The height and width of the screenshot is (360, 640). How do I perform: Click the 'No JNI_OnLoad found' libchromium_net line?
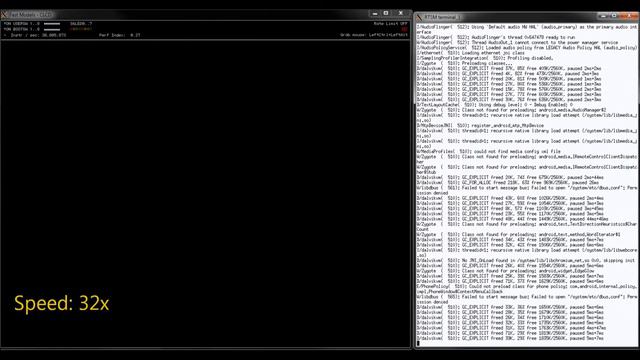(527, 260)
